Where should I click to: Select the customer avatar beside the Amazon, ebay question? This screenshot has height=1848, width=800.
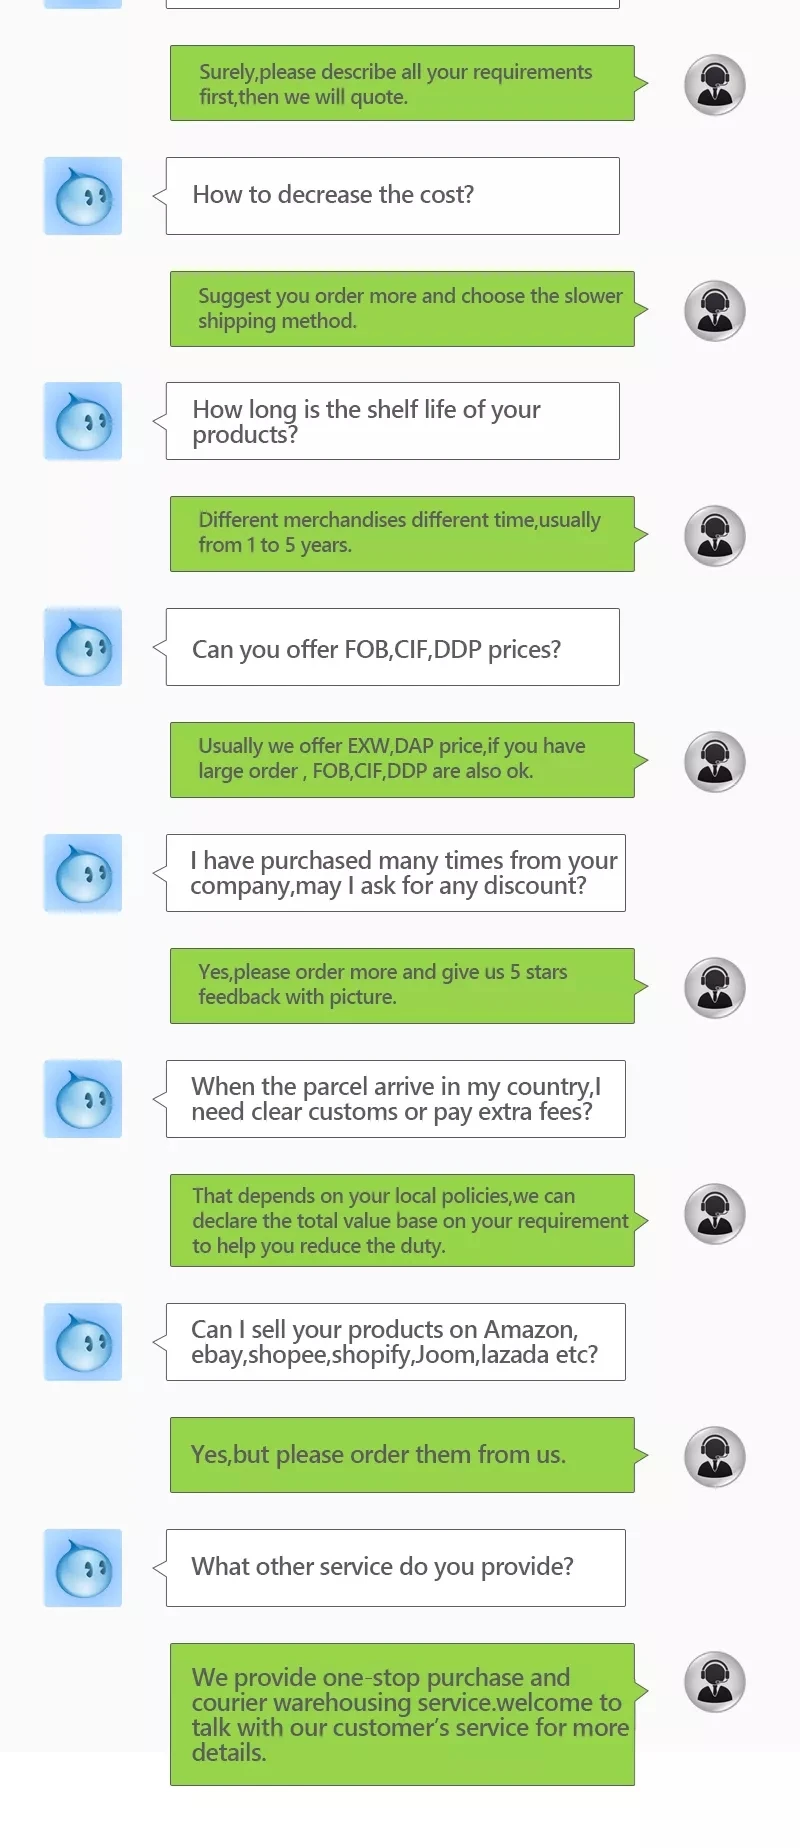pos(83,1342)
